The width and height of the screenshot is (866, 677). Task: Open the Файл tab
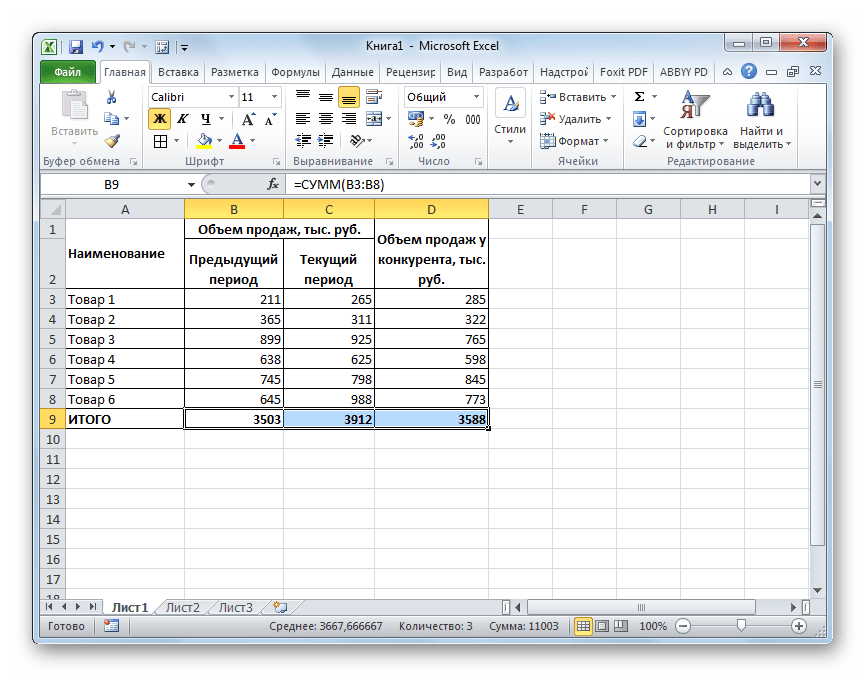[67, 72]
